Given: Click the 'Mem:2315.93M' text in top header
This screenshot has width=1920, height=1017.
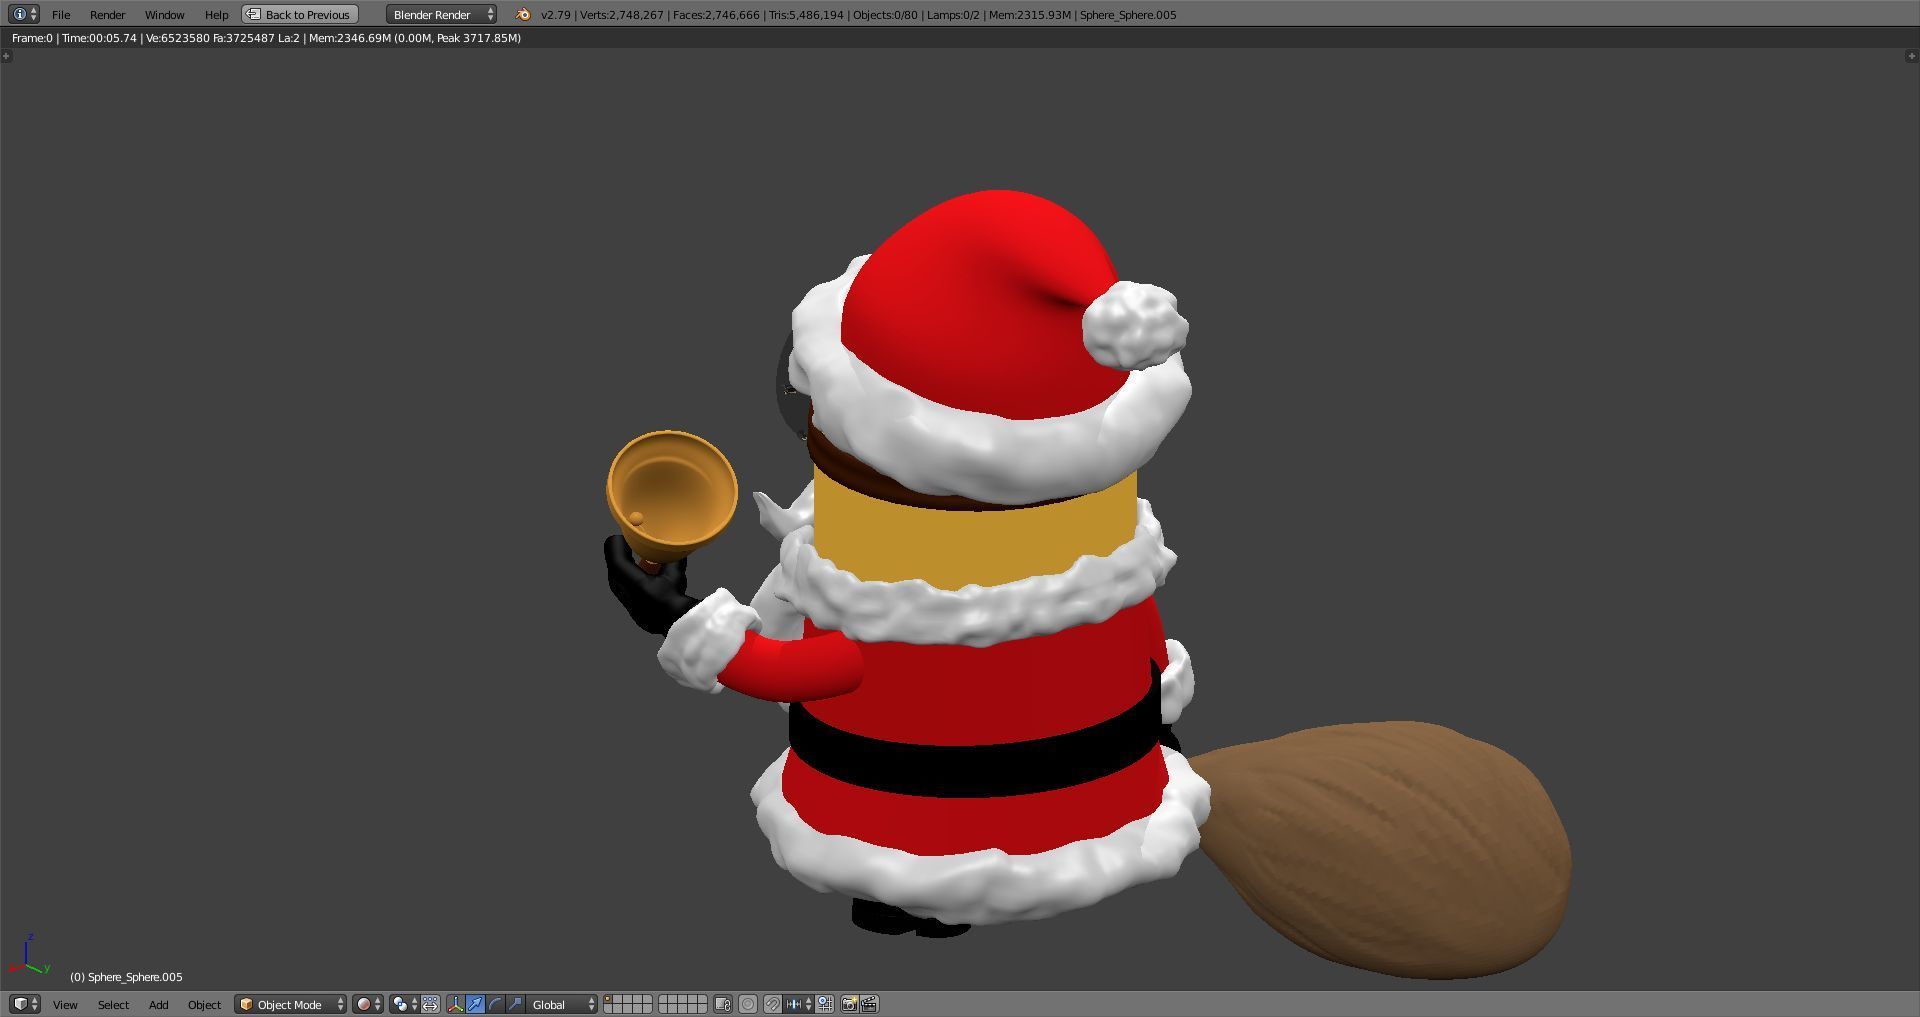Looking at the screenshot, I should [x=1030, y=15].
